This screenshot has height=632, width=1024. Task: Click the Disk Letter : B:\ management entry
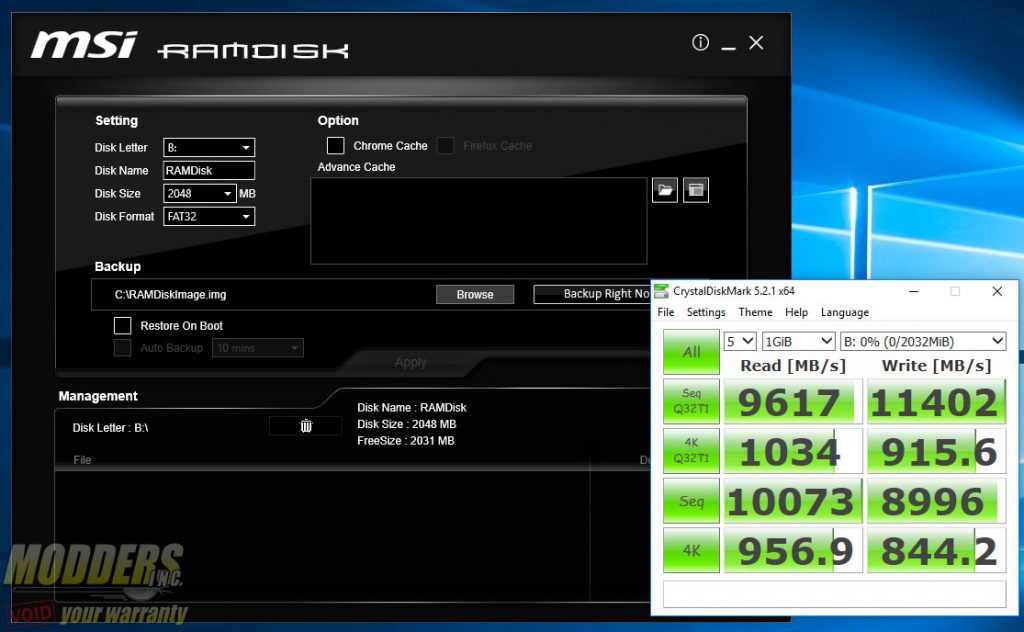click(110, 428)
